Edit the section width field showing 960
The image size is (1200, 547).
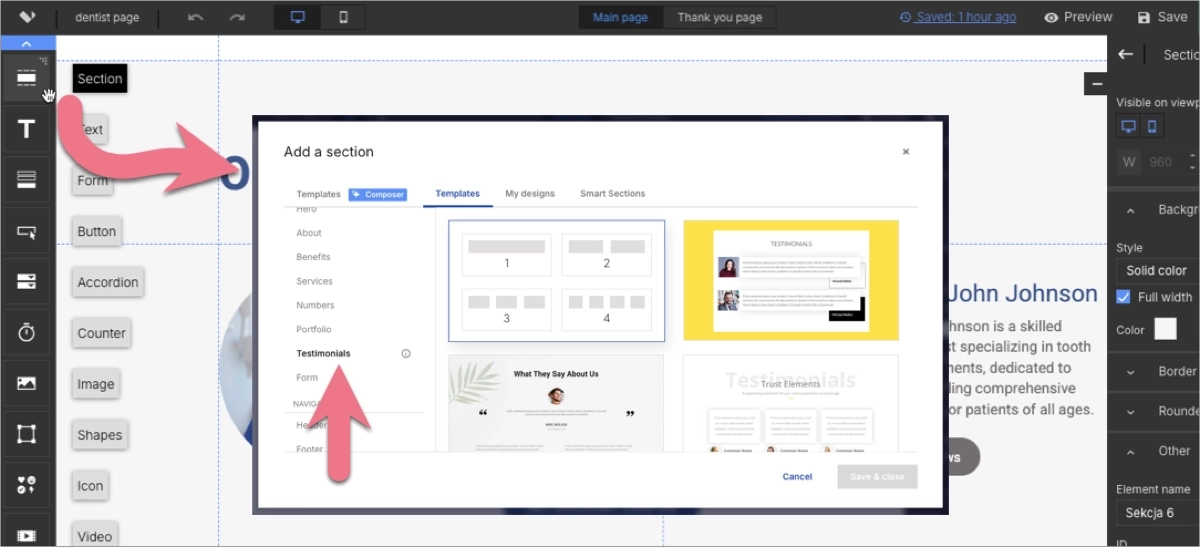[x=1162, y=161]
